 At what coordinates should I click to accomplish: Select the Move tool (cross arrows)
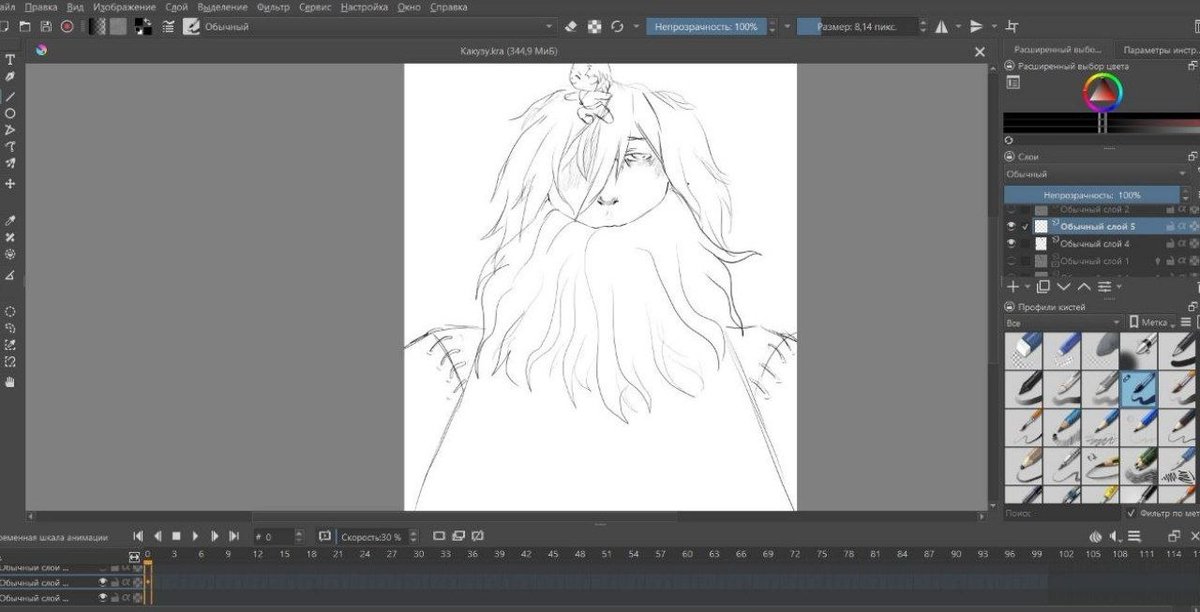click(10, 184)
